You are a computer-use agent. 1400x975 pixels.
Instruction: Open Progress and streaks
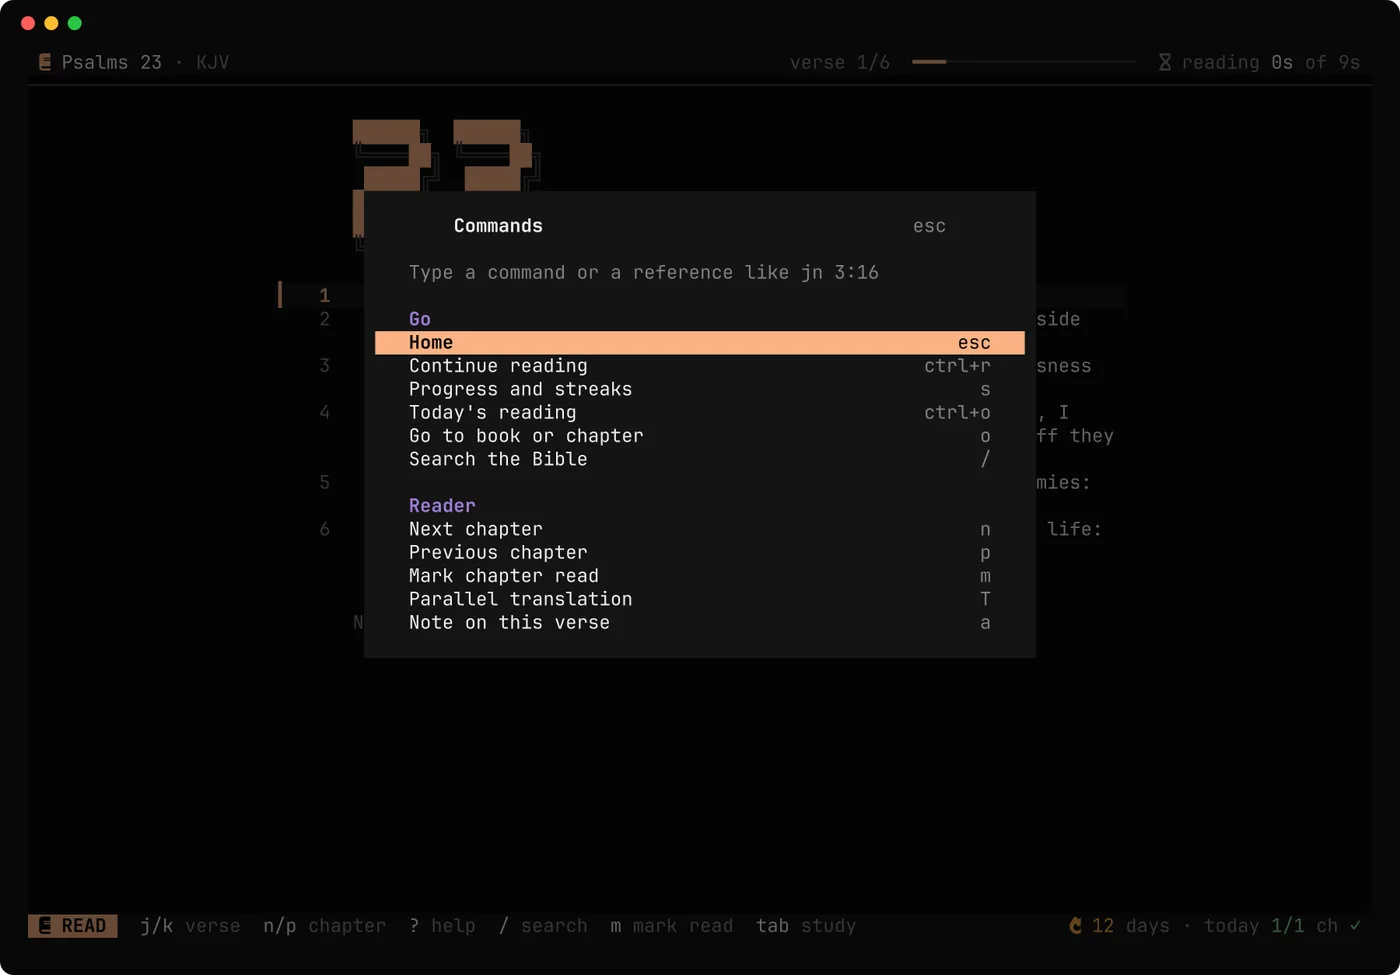[700, 389]
